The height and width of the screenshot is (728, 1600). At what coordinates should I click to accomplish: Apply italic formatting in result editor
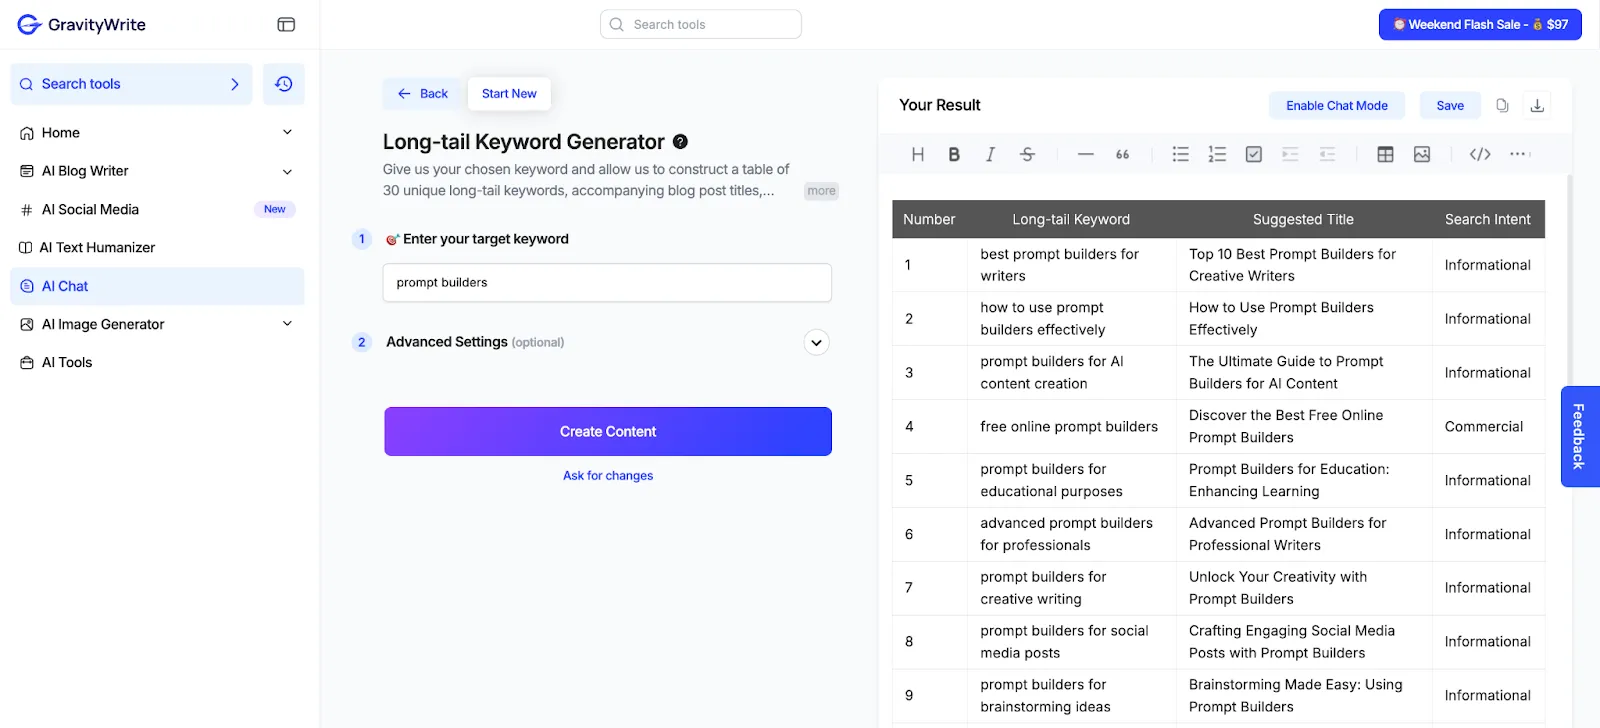[990, 154]
